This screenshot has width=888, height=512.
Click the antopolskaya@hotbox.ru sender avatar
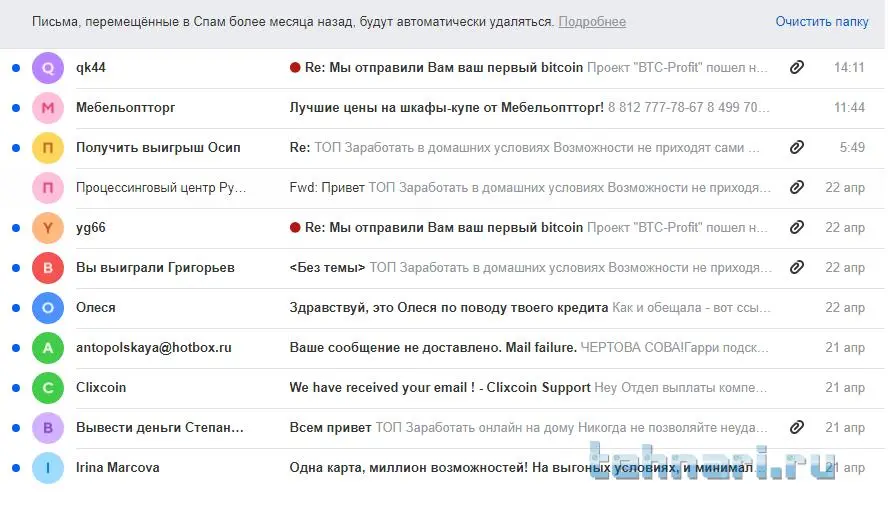(x=48, y=348)
